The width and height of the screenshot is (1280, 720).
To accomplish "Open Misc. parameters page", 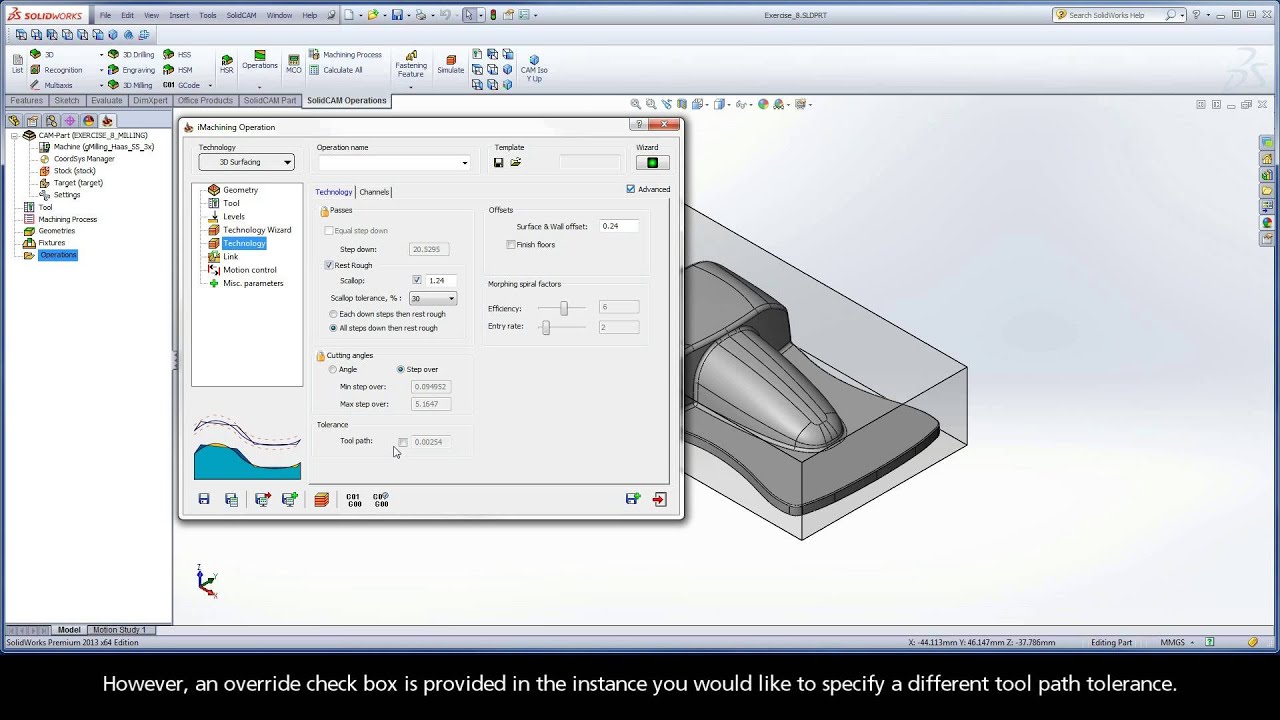I will 253,283.
